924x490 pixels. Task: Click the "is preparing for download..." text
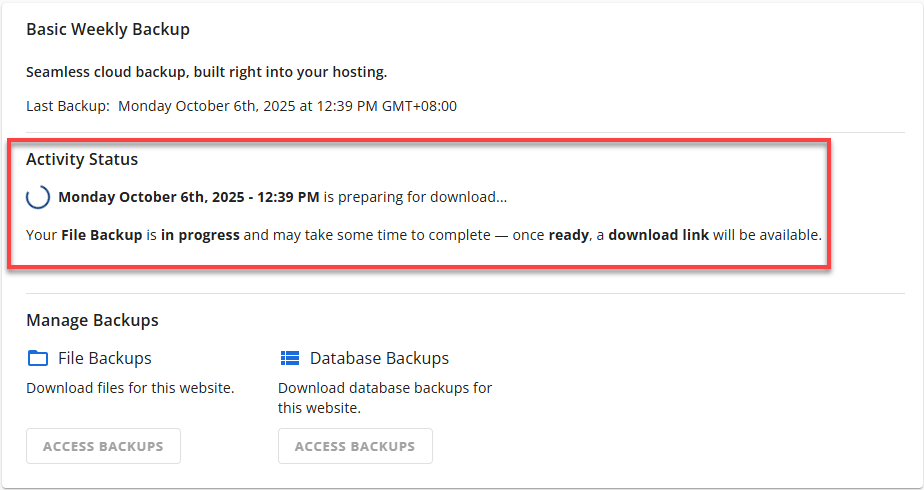tap(415, 197)
